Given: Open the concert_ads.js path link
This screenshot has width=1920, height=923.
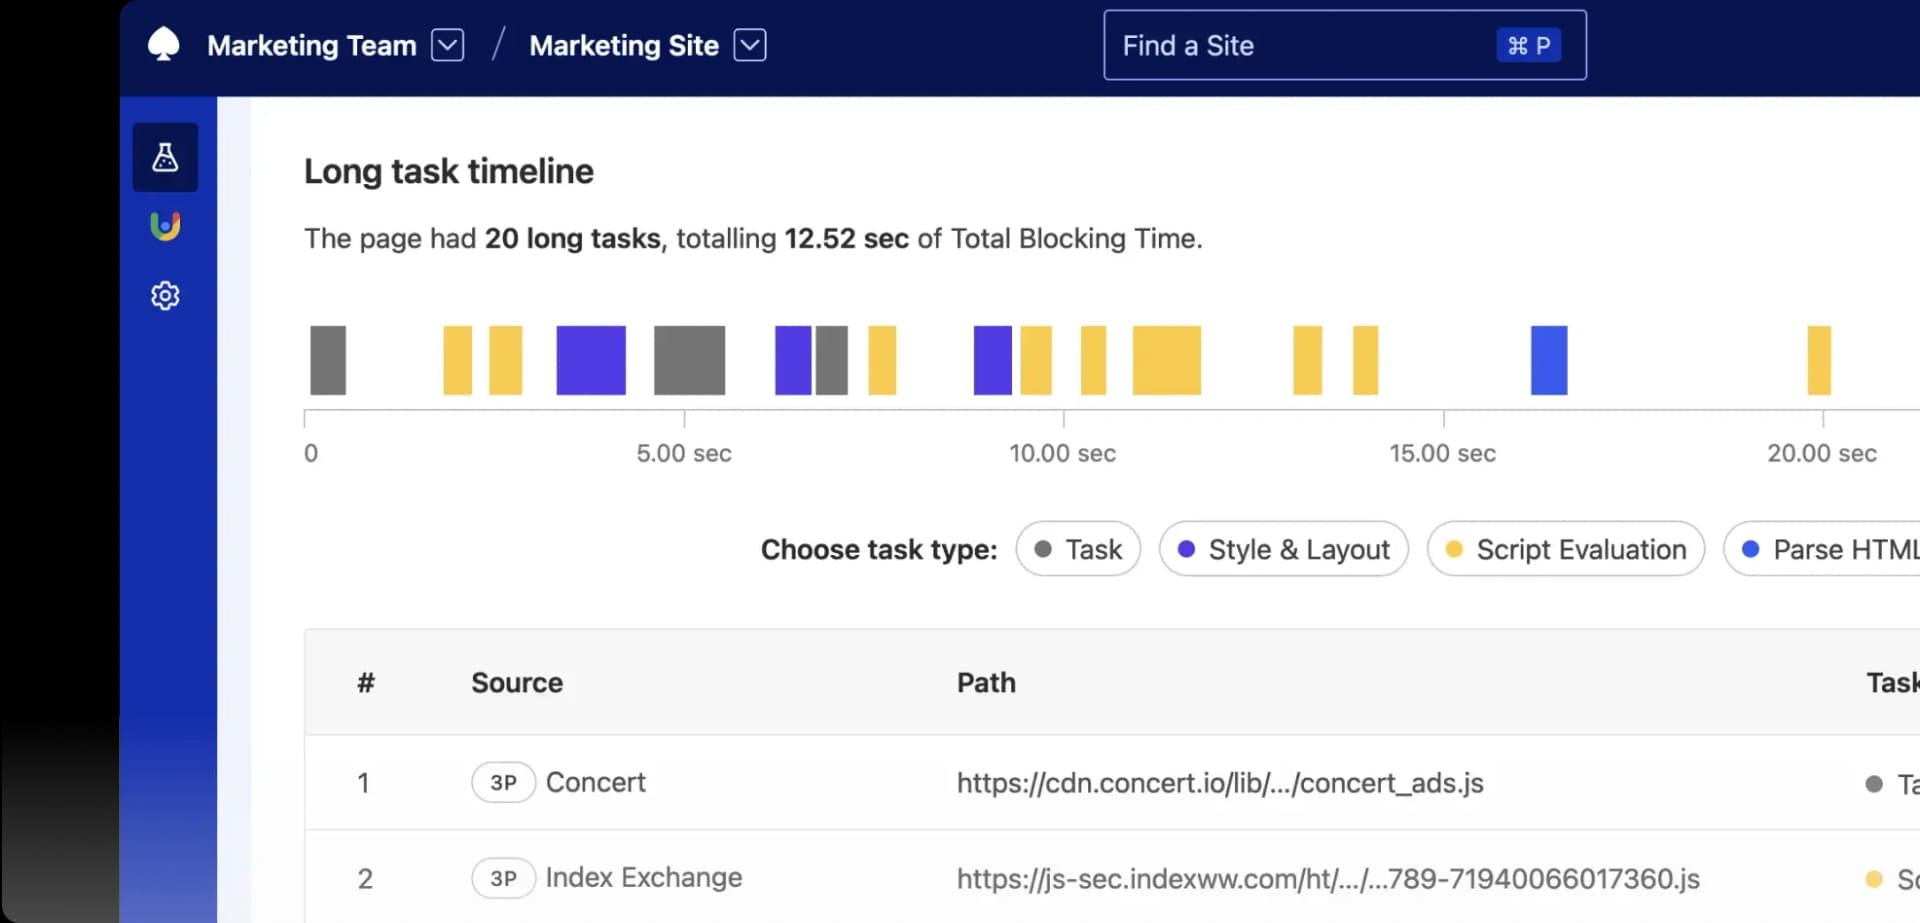Looking at the screenshot, I should tap(1219, 782).
